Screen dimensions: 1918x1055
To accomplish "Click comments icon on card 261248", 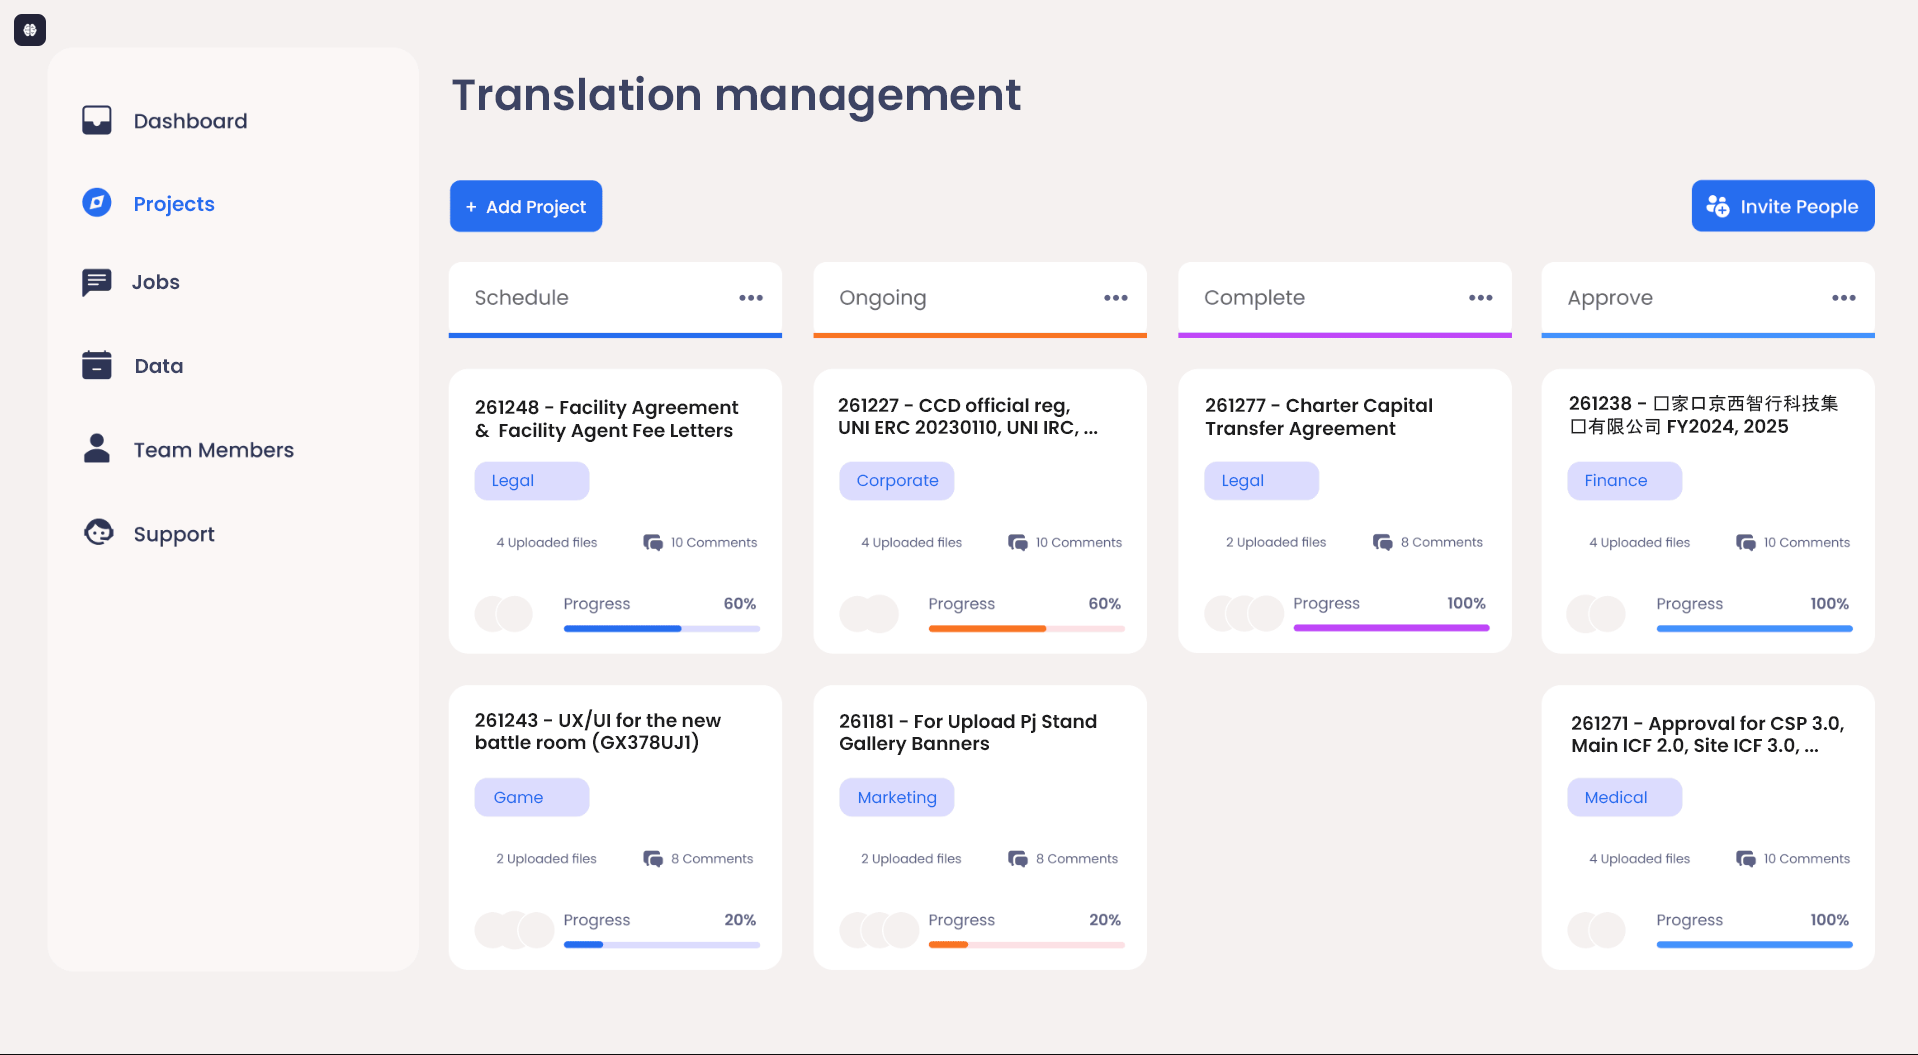I will click(x=653, y=542).
